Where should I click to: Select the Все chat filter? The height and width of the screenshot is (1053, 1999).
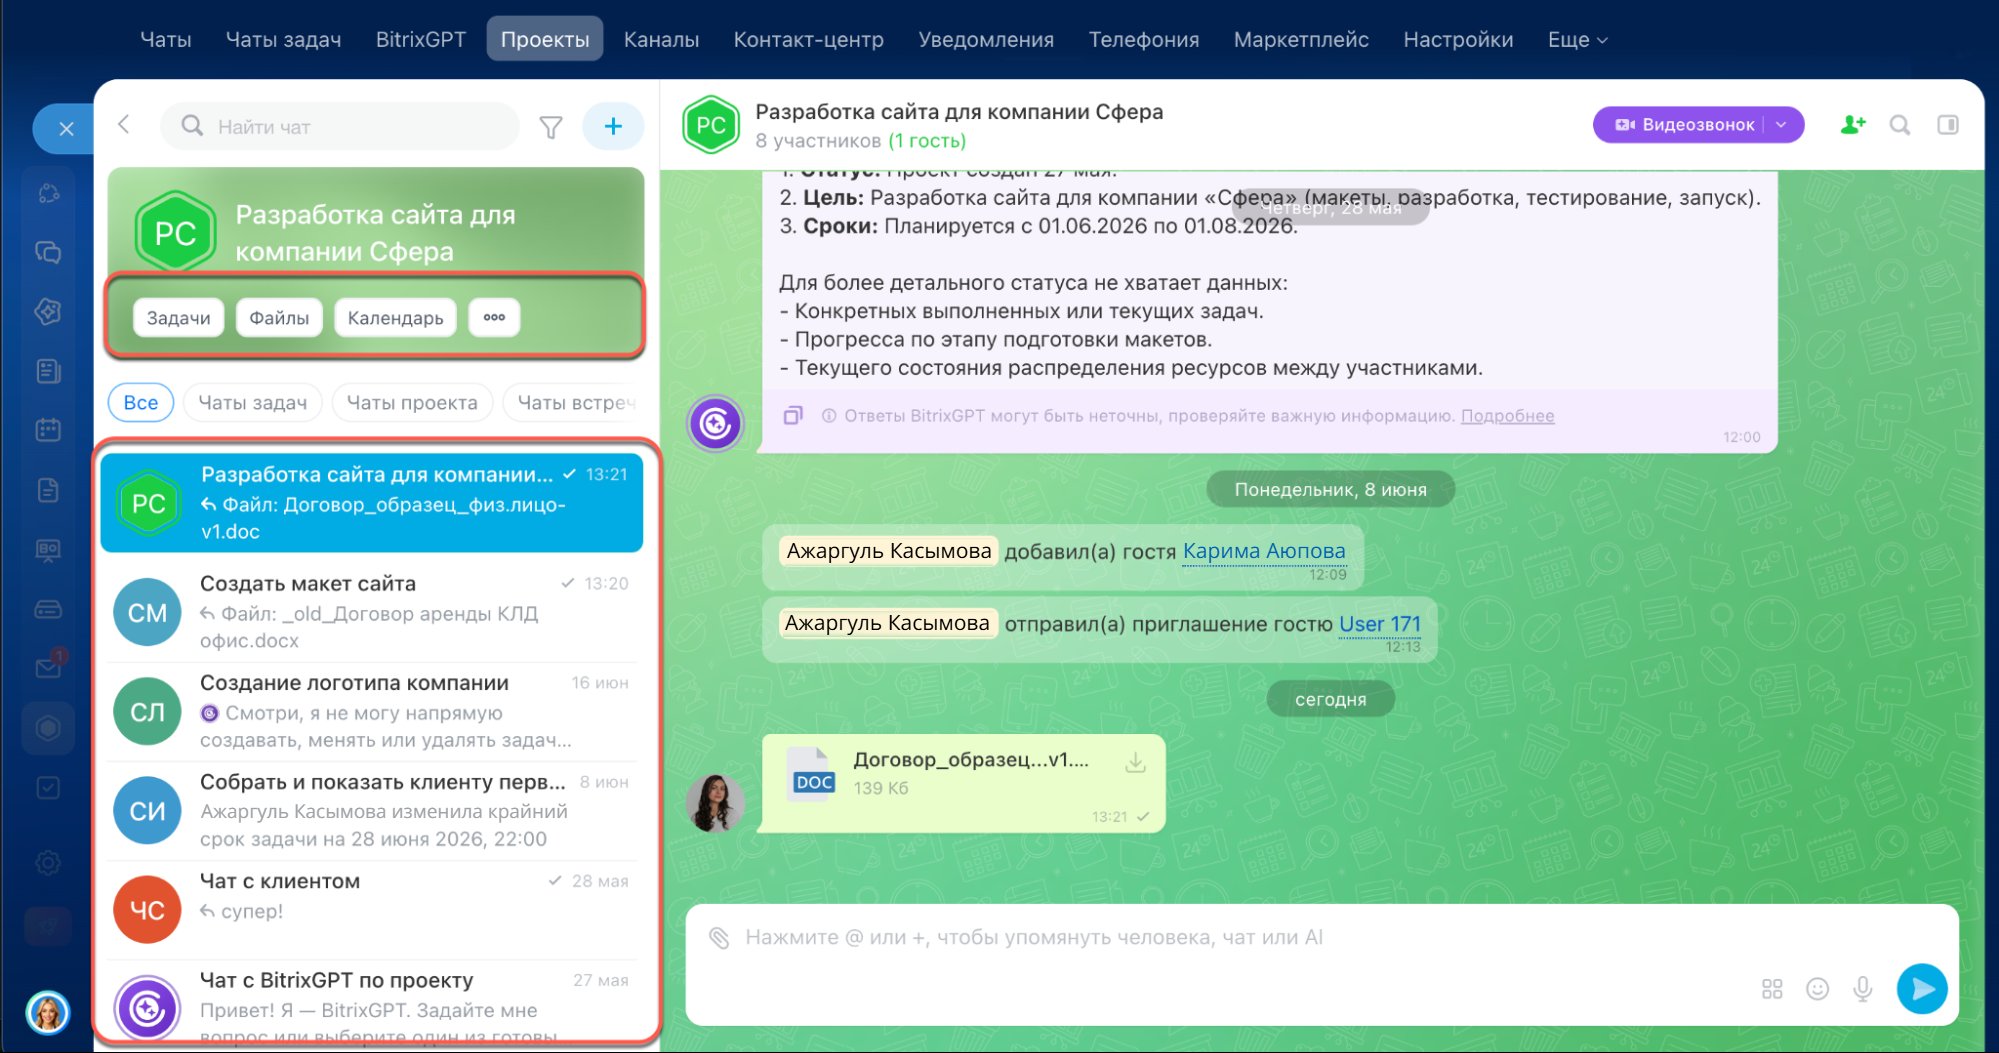tap(141, 402)
